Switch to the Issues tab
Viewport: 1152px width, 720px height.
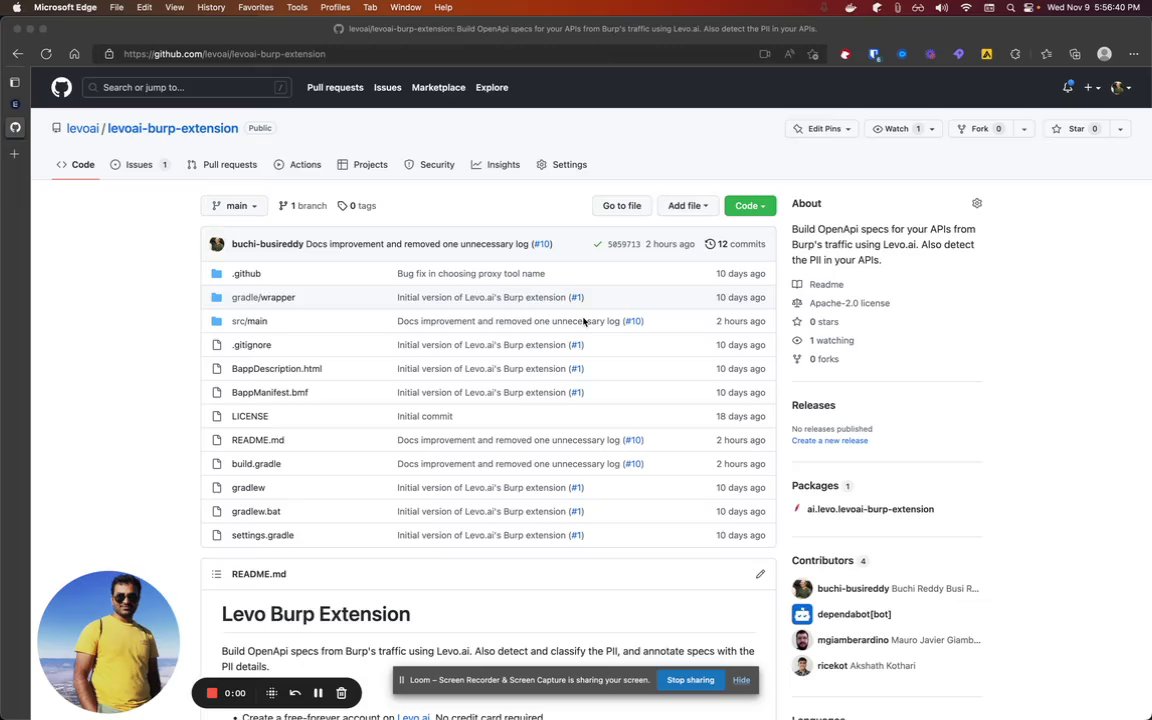(x=140, y=165)
